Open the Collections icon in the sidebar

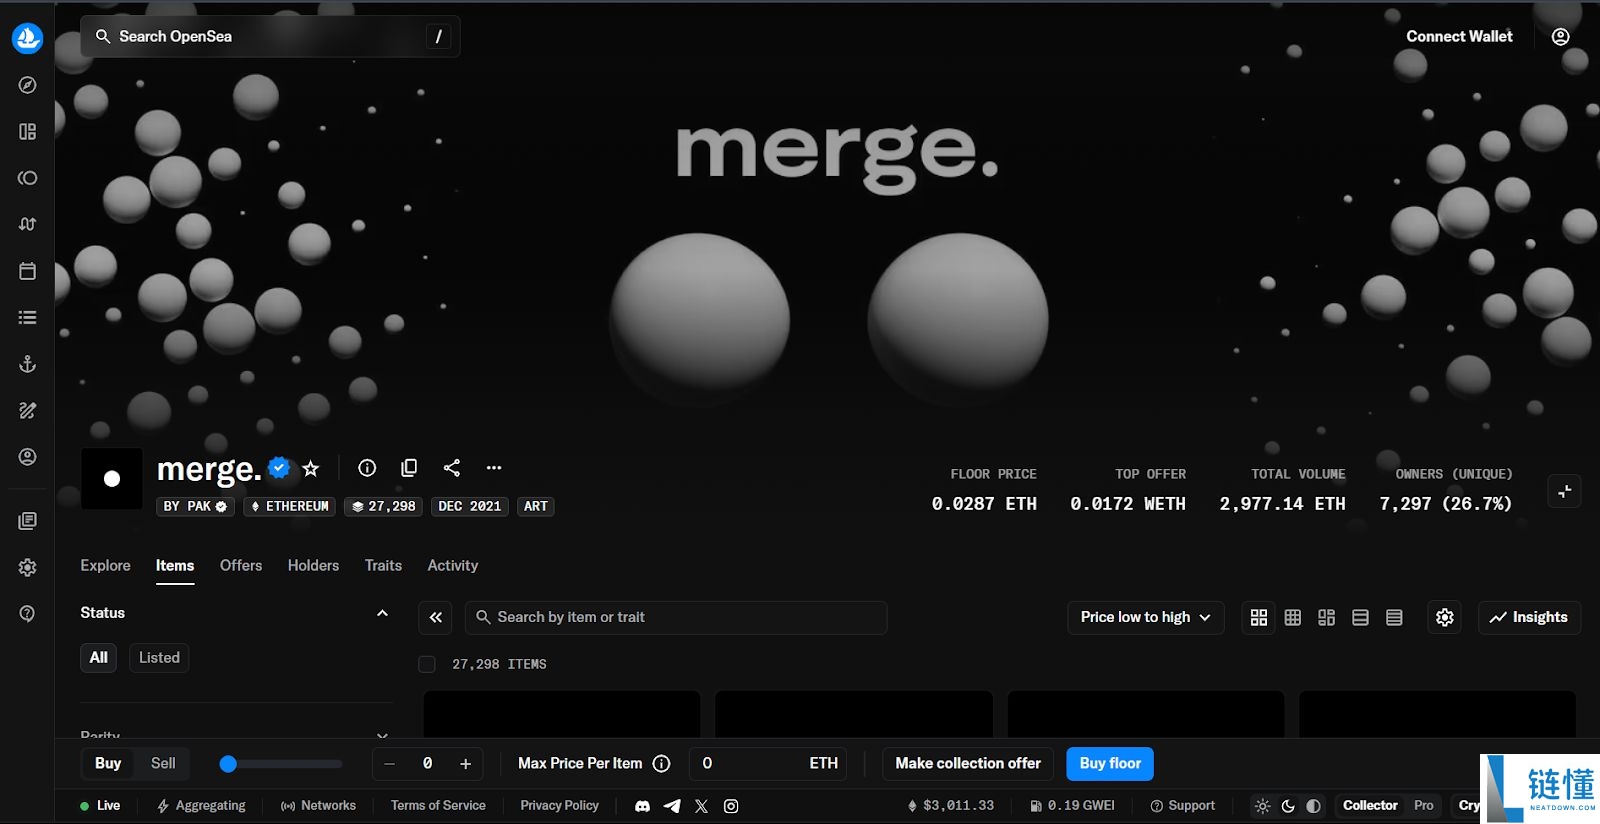point(27,131)
